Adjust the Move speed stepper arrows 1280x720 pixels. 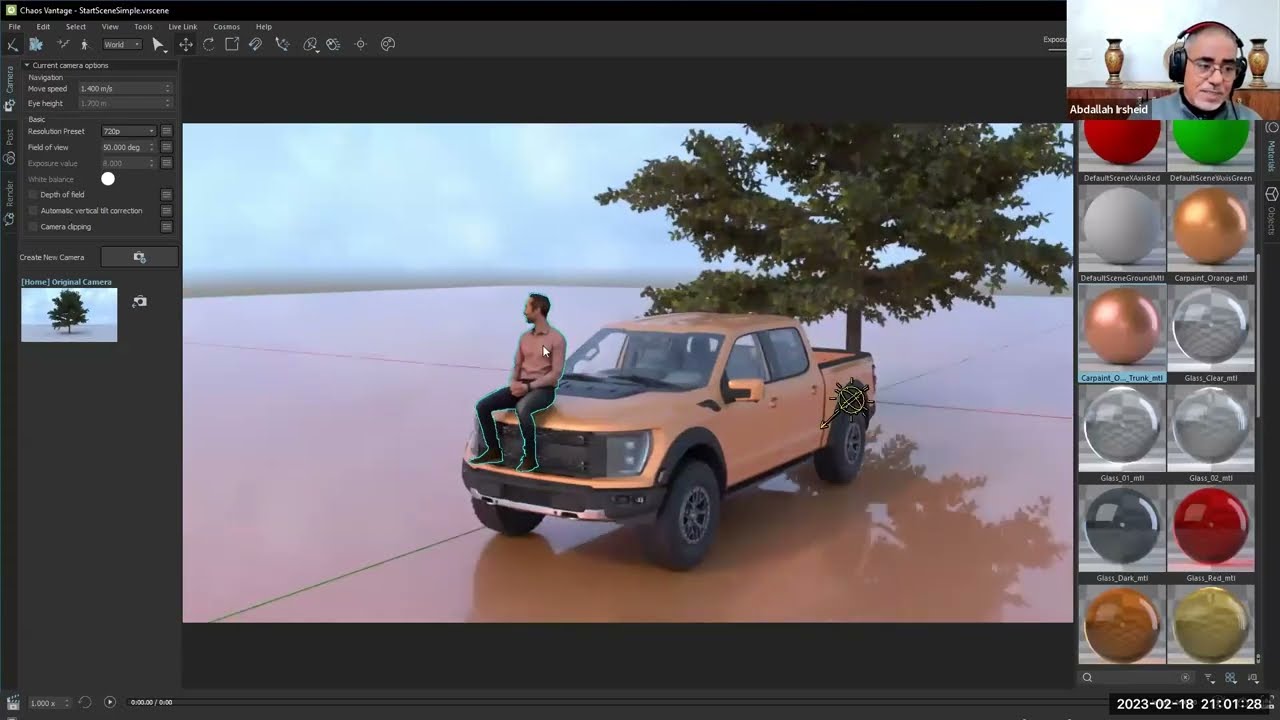click(168, 88)
